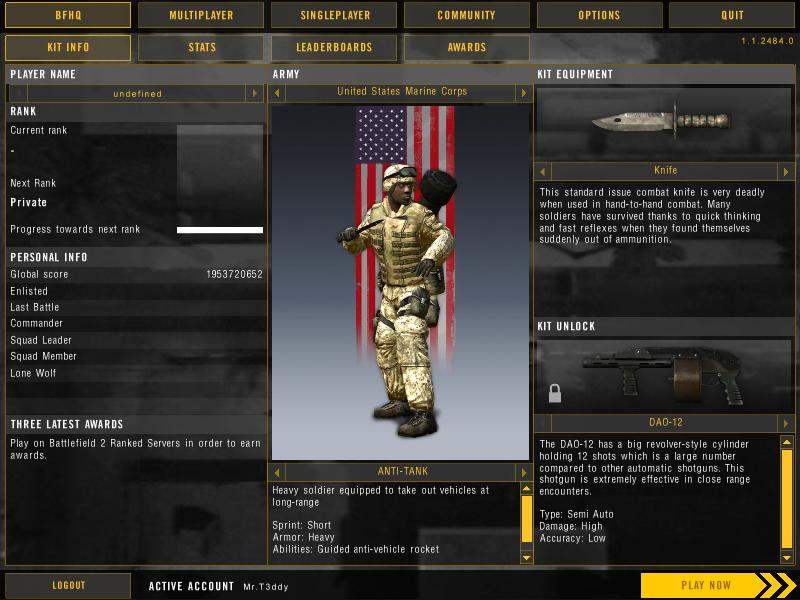The height and width of the screenshot is (600, 800).
Task: Open the Multiplayer menu
Action: pos(201,15)
